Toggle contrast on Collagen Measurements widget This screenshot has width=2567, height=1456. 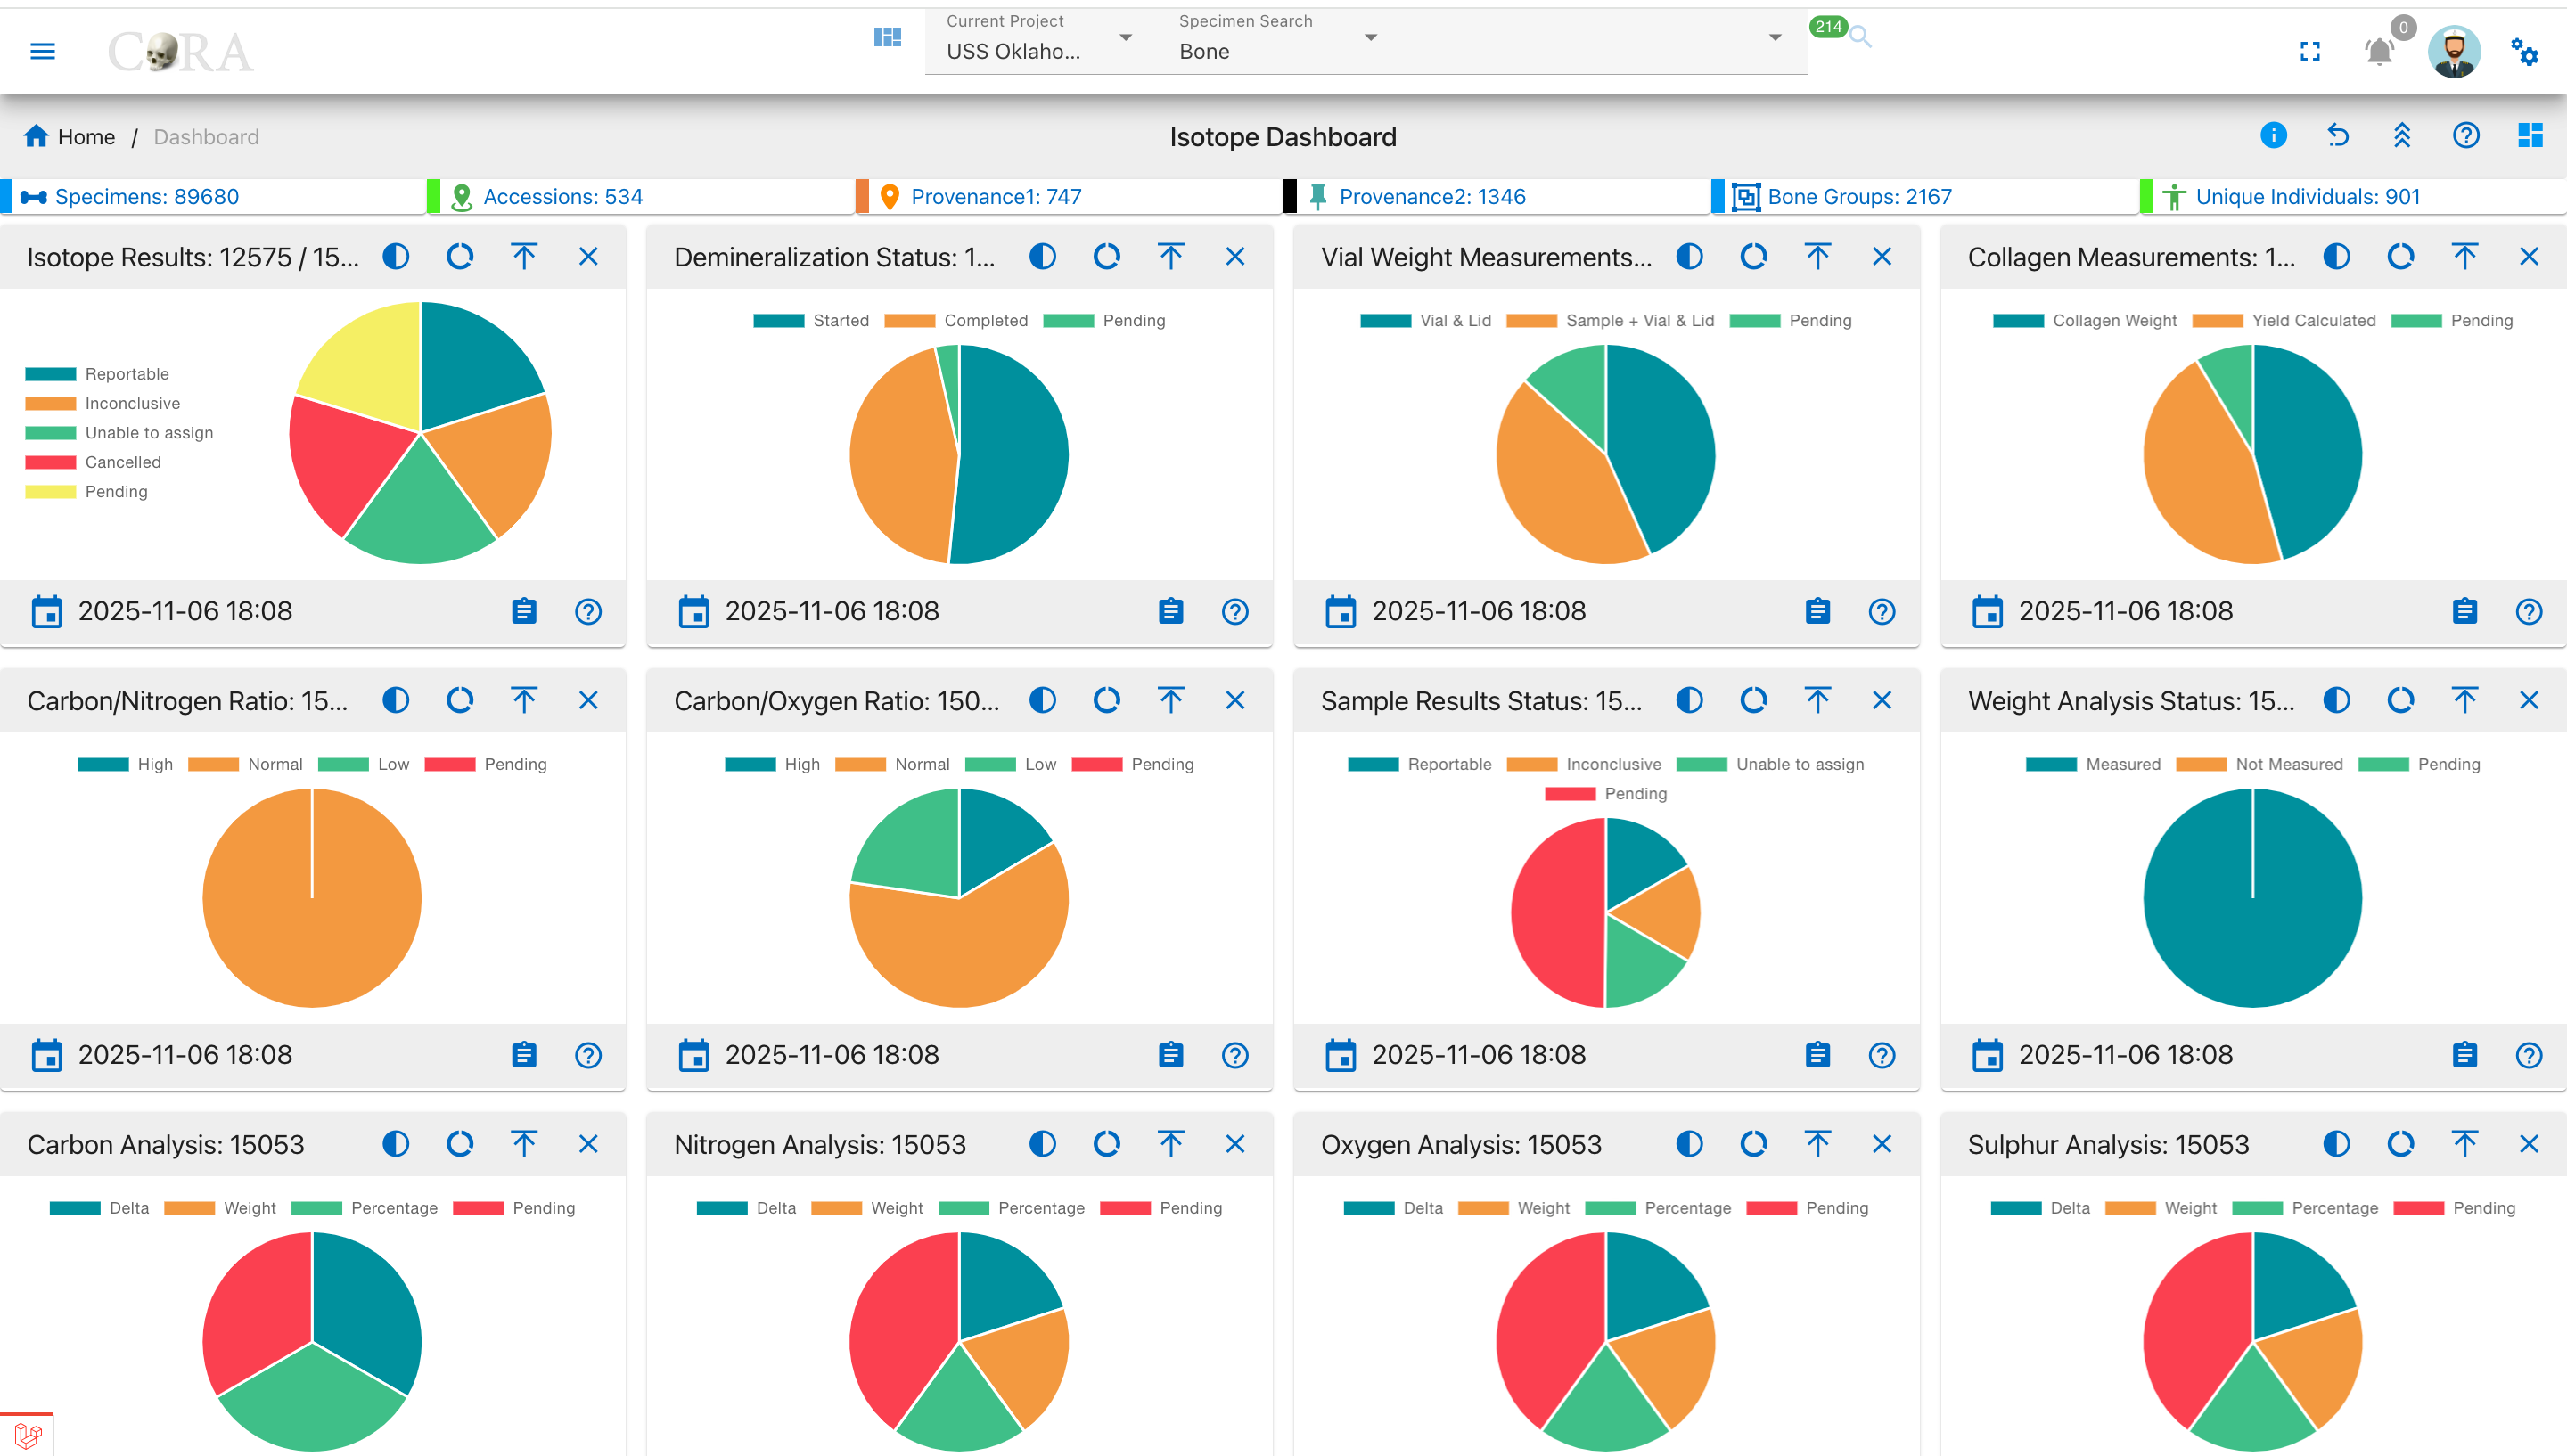pyautogui.click(x=2337, y=257)
